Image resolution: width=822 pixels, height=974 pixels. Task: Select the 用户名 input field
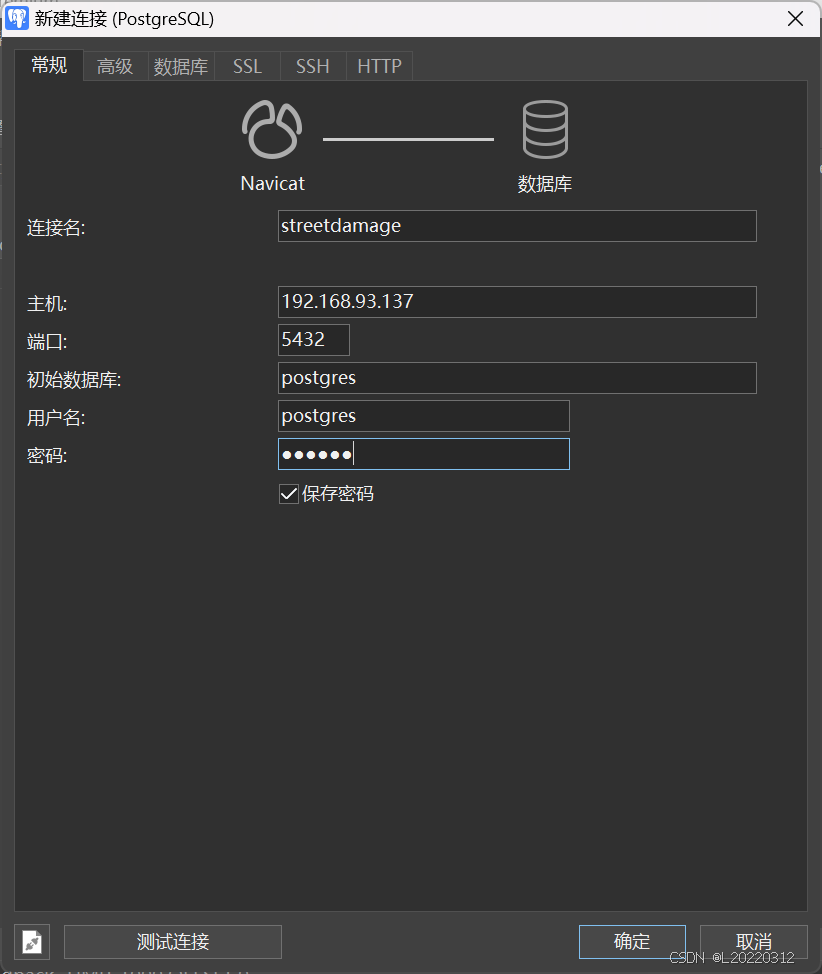(423, 415)
